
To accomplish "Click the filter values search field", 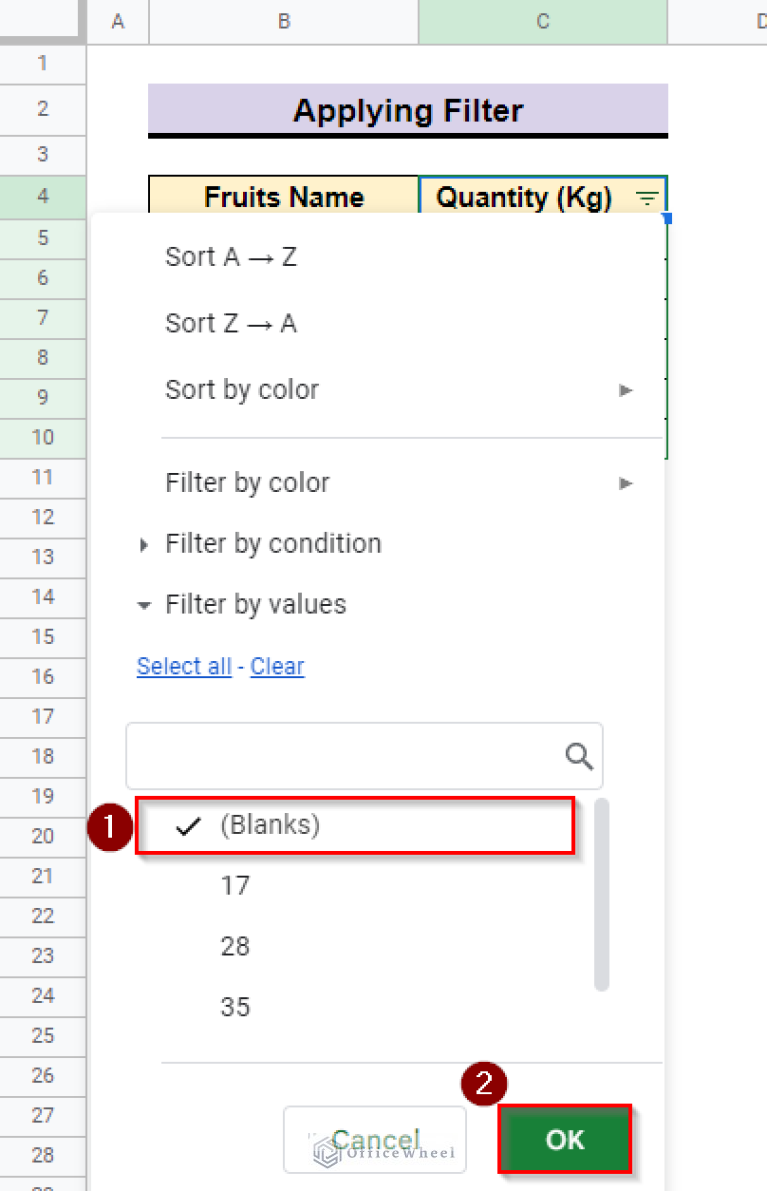I will coord(345,757).
